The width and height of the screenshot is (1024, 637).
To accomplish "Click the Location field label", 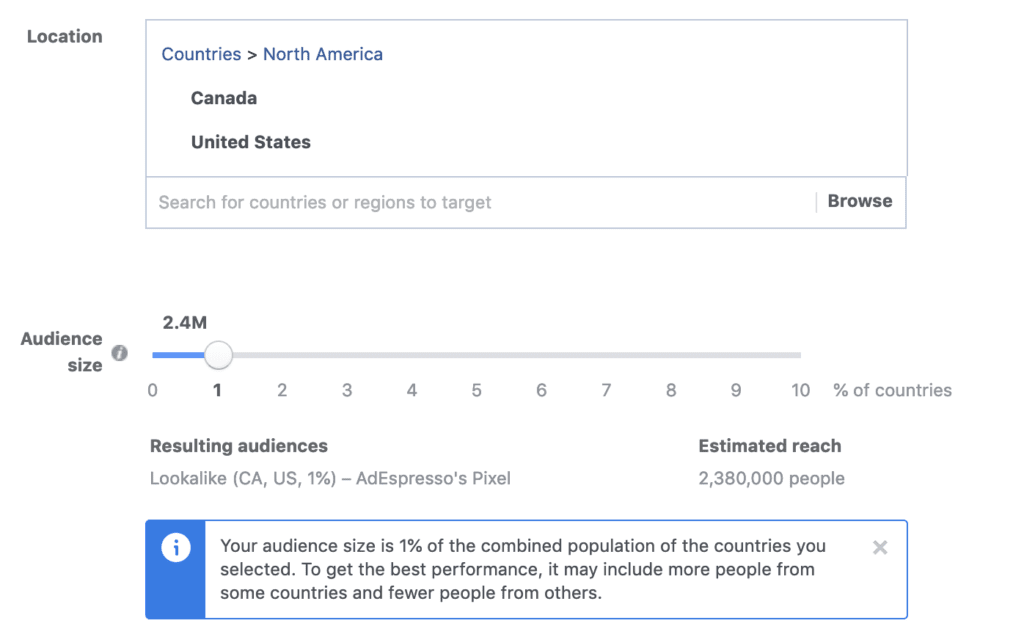I will click(64, 36).
